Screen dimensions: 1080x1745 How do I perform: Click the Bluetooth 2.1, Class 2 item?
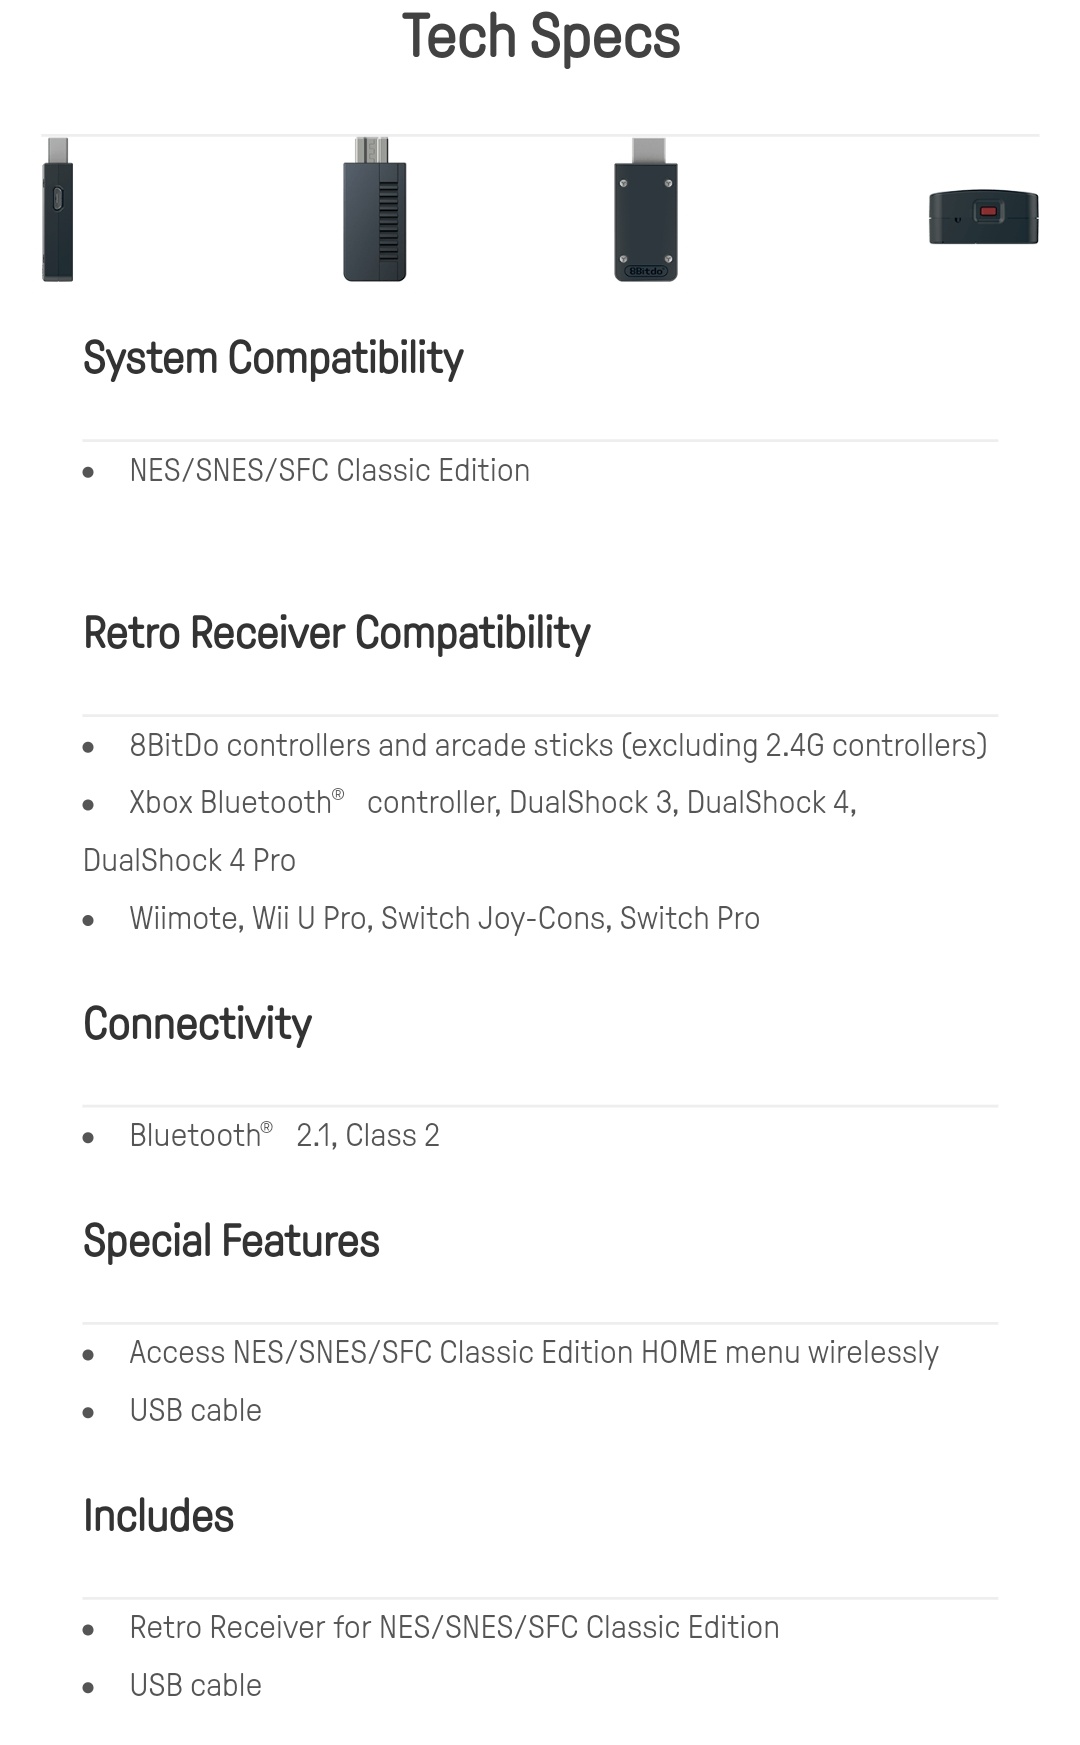point(285,1136)
